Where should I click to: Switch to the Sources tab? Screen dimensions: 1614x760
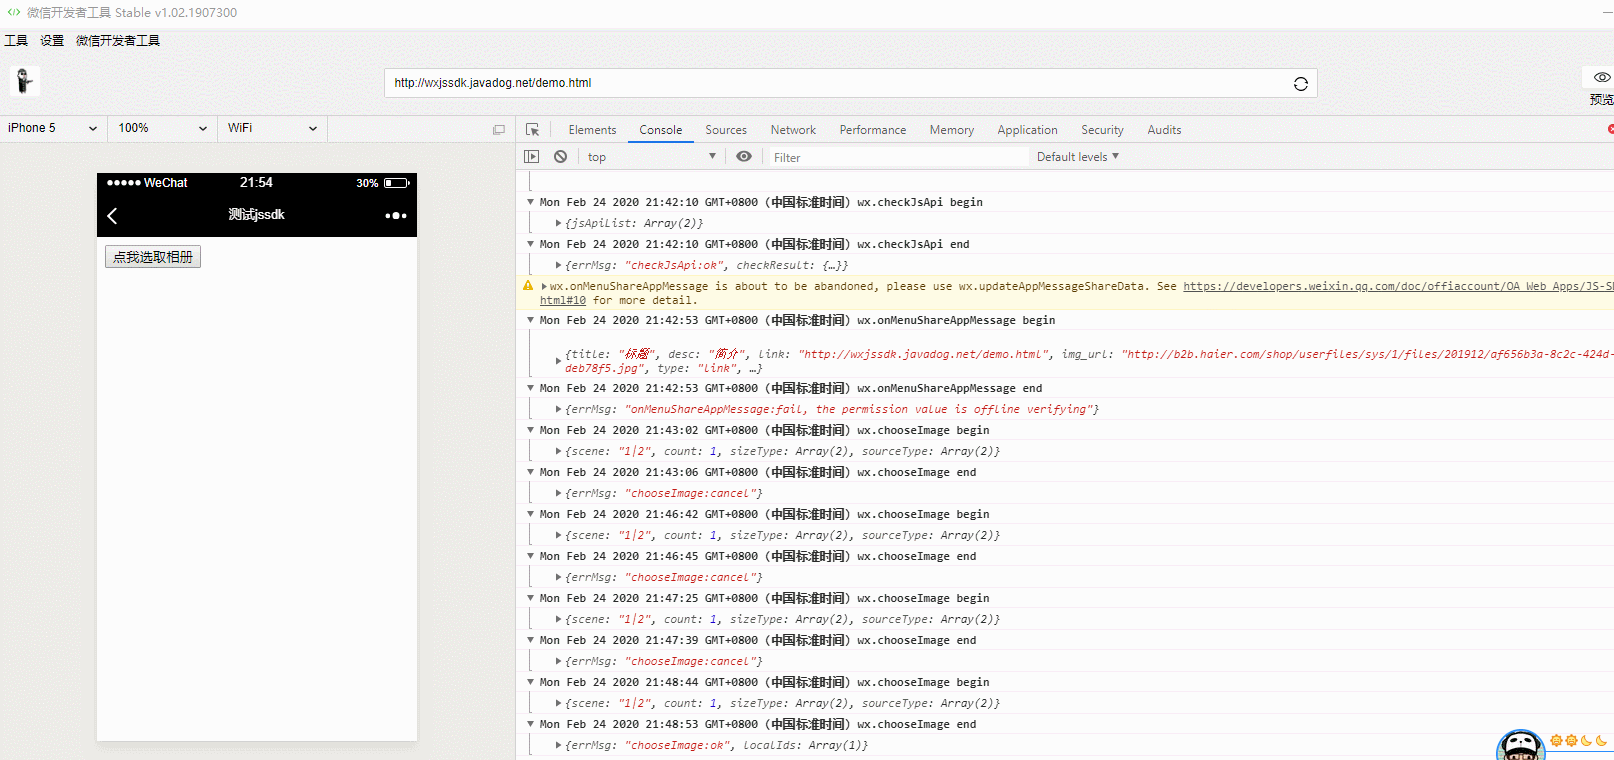pyautogui.click(x=726, y=130)
